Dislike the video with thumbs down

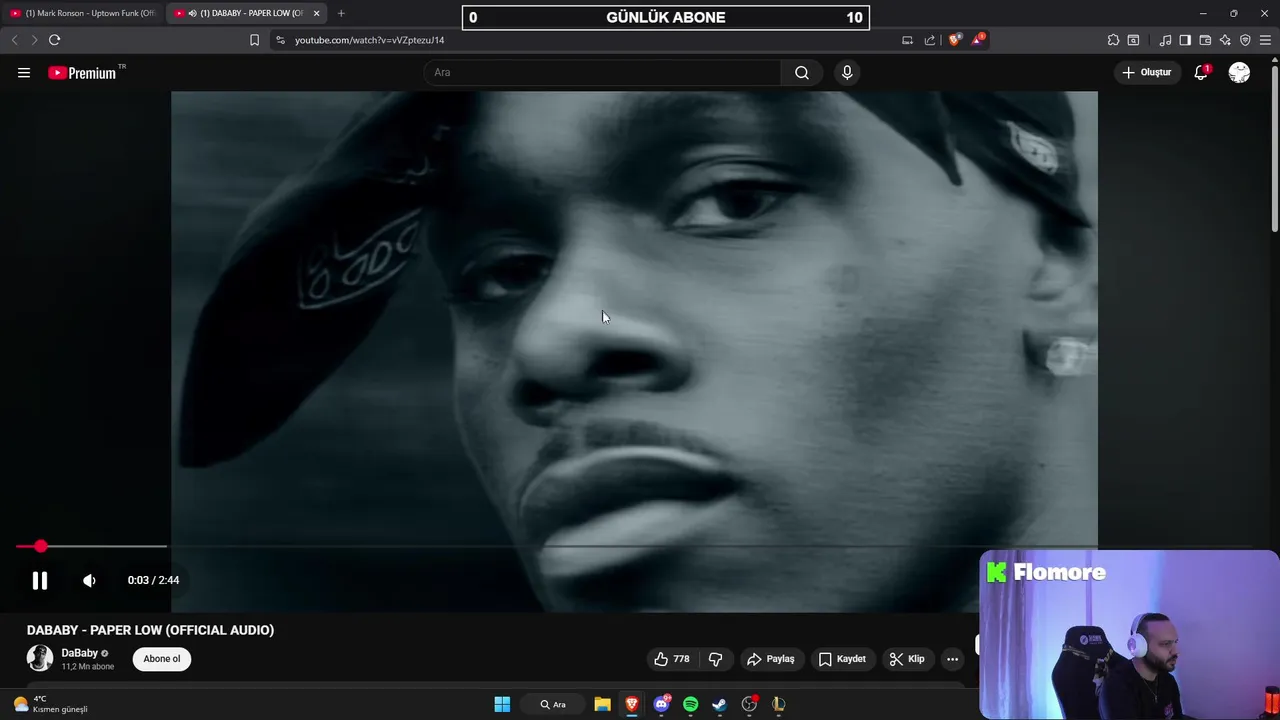tap(715, 659)
